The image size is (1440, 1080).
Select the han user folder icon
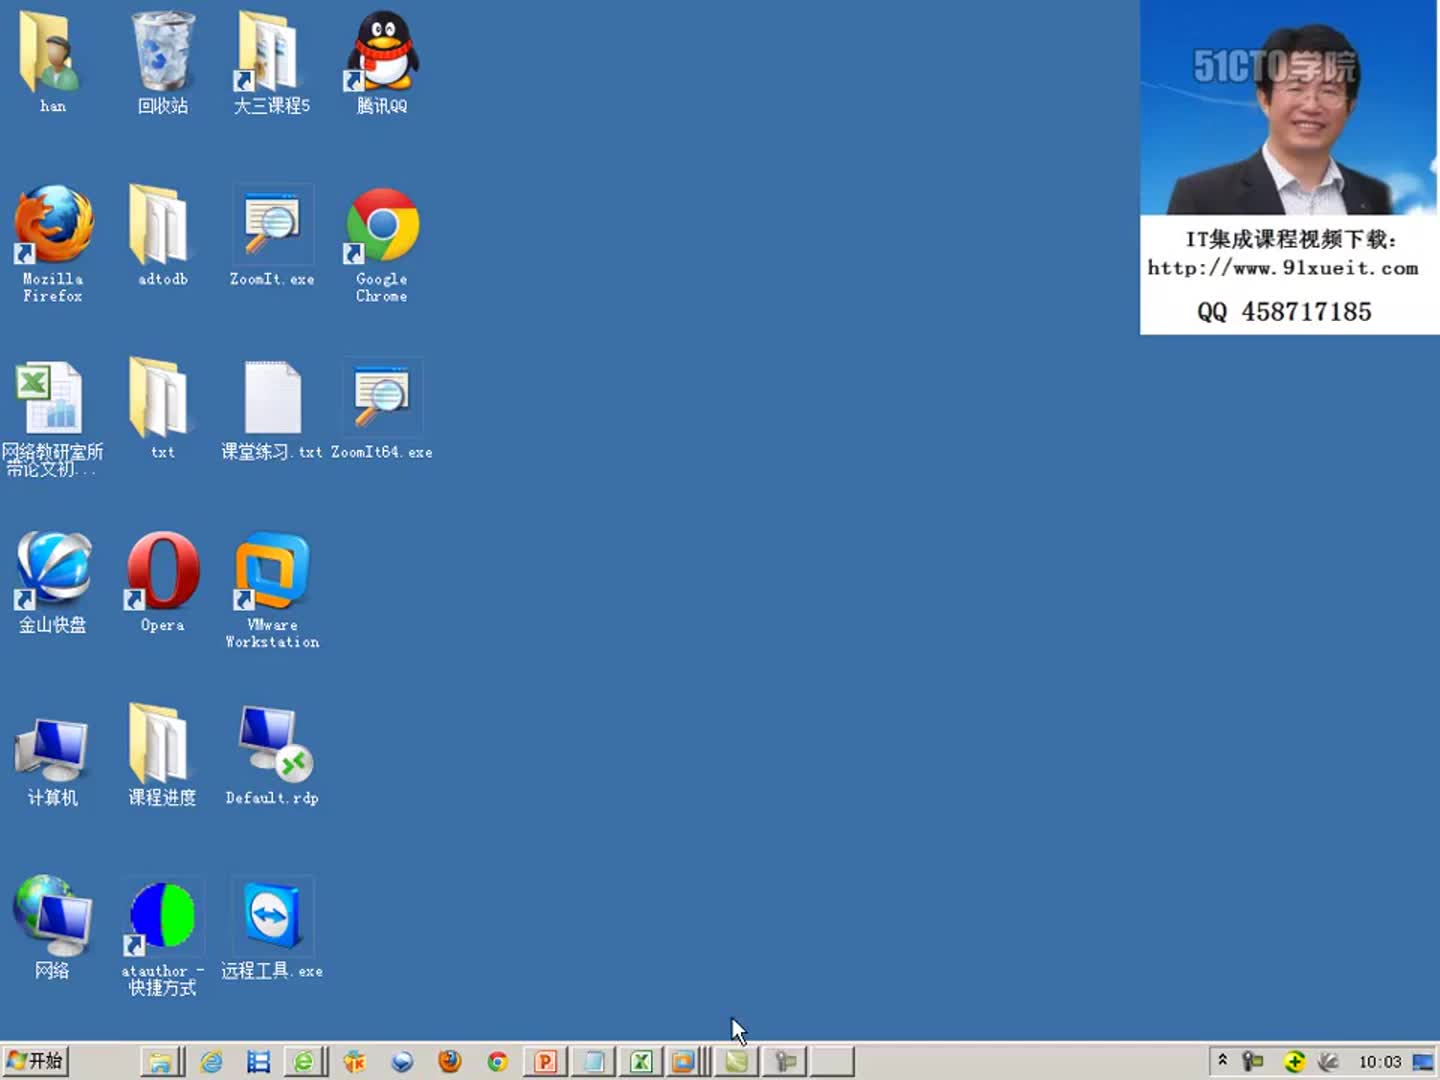tap(52, 62)
